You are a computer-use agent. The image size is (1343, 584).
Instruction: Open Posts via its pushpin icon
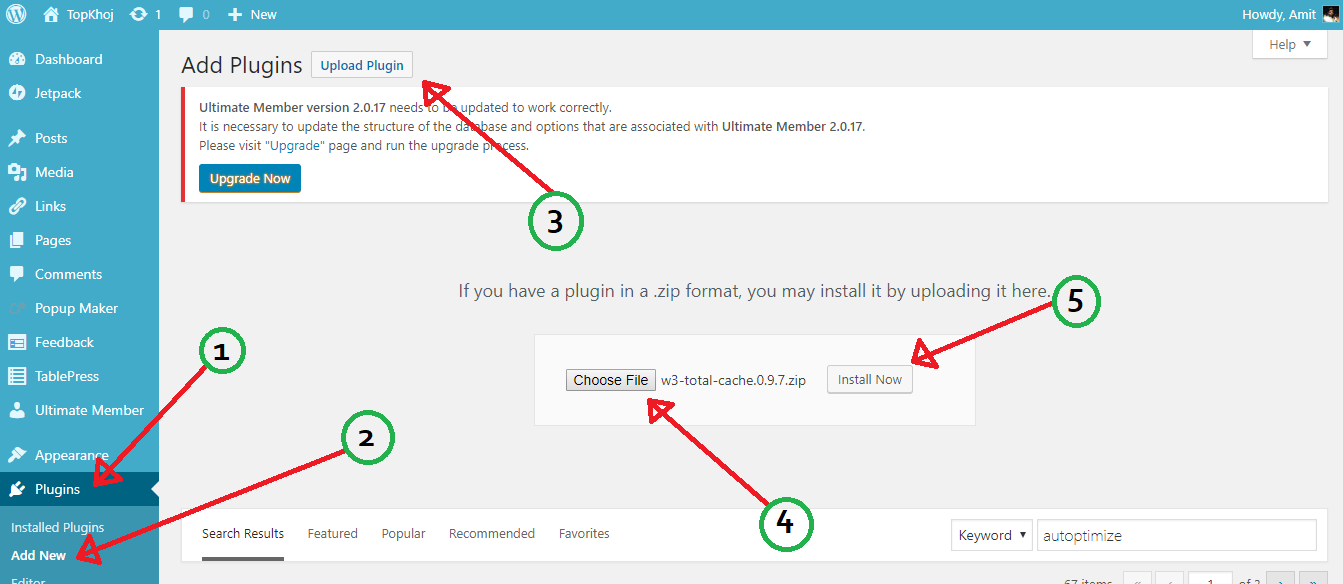[x=17, y=138]
